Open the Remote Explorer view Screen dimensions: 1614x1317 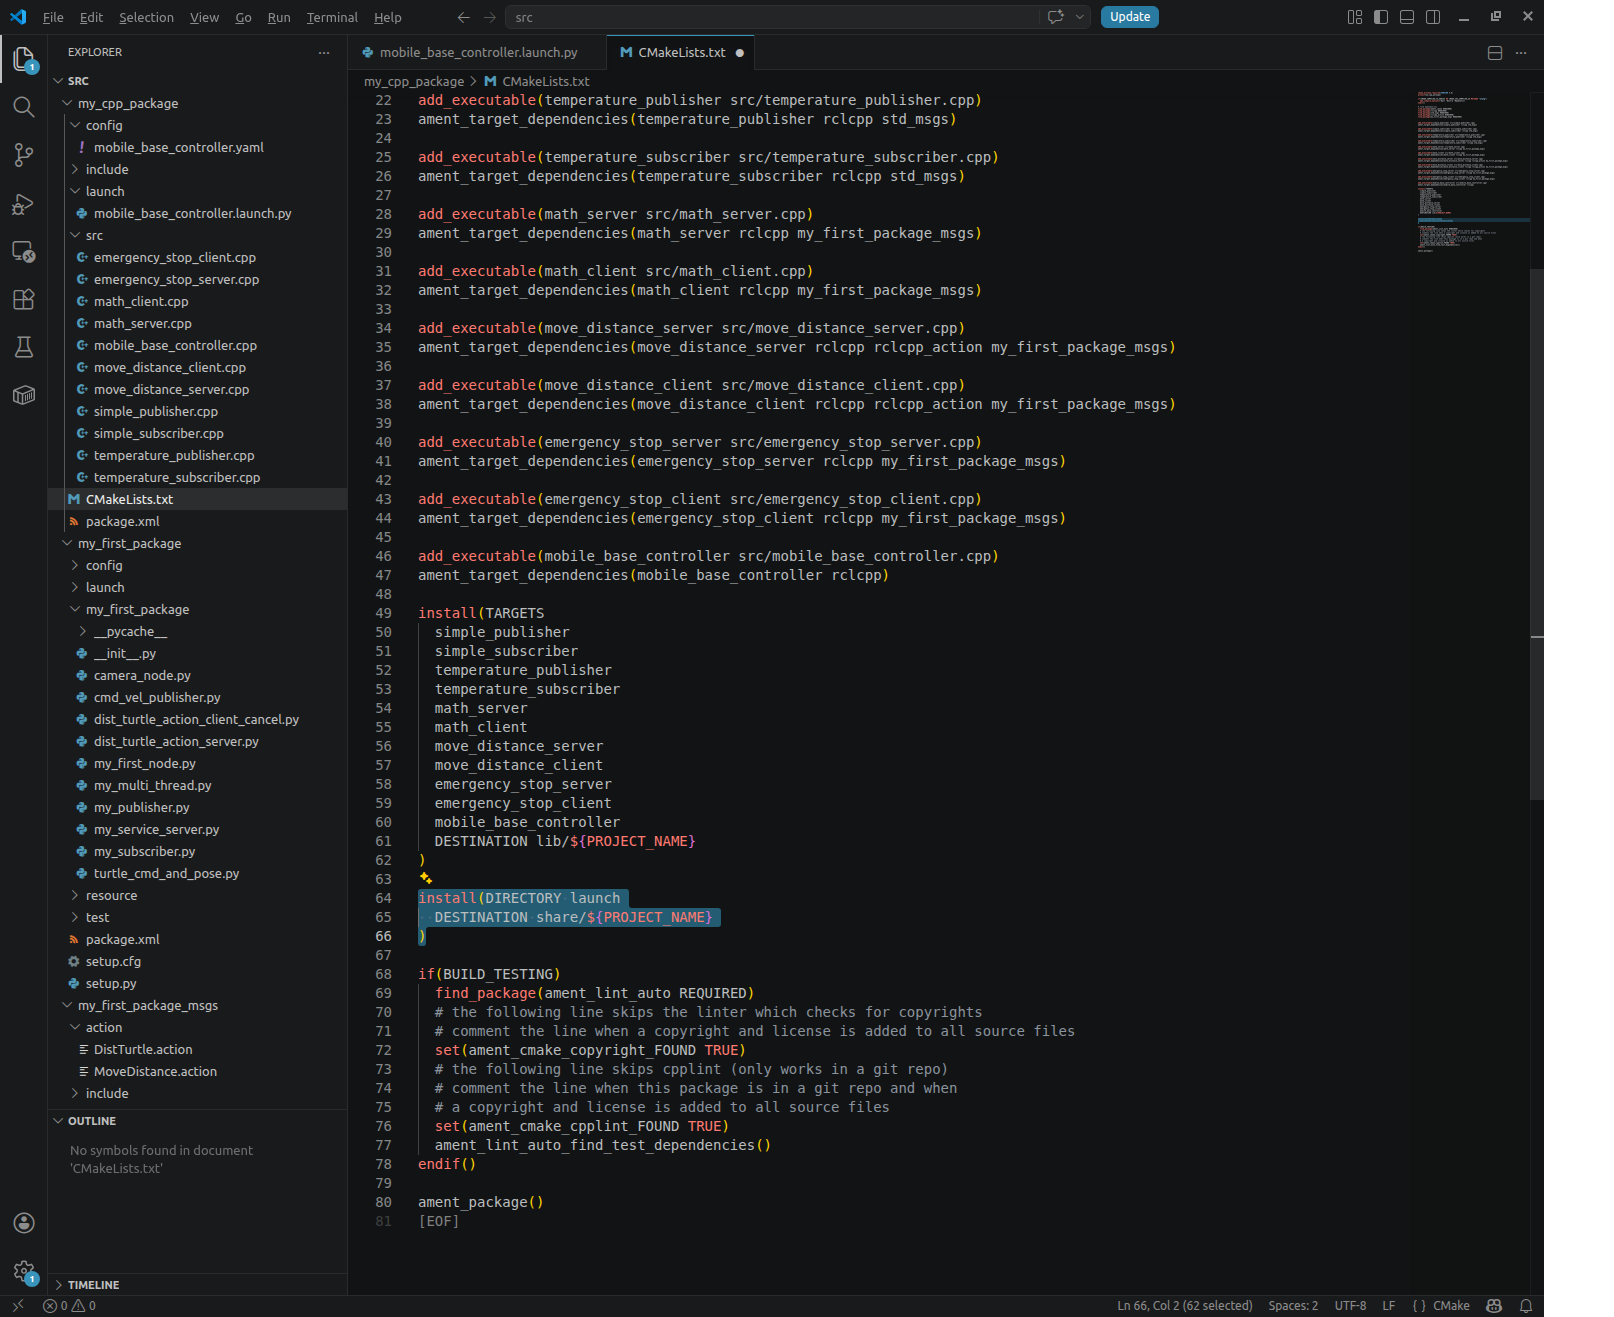[x=24, y=252]
